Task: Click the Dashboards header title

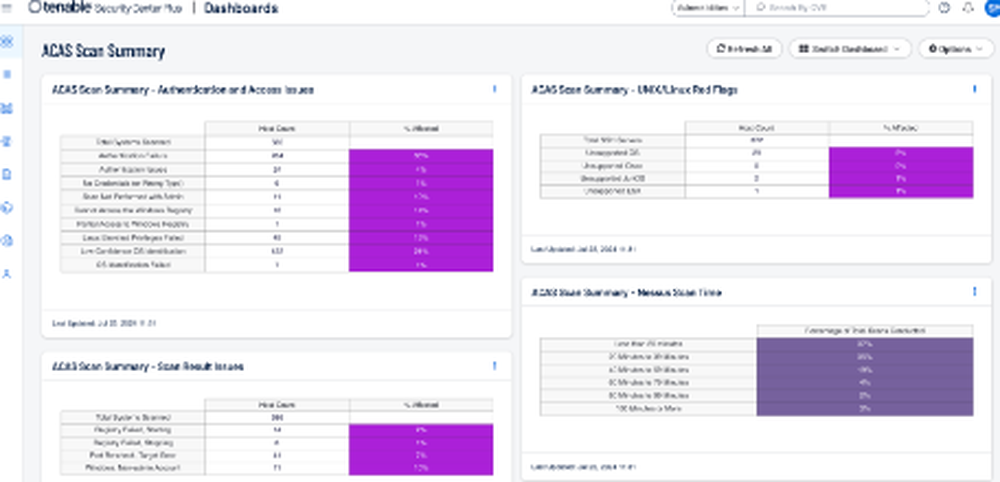Action: point(240,8)
